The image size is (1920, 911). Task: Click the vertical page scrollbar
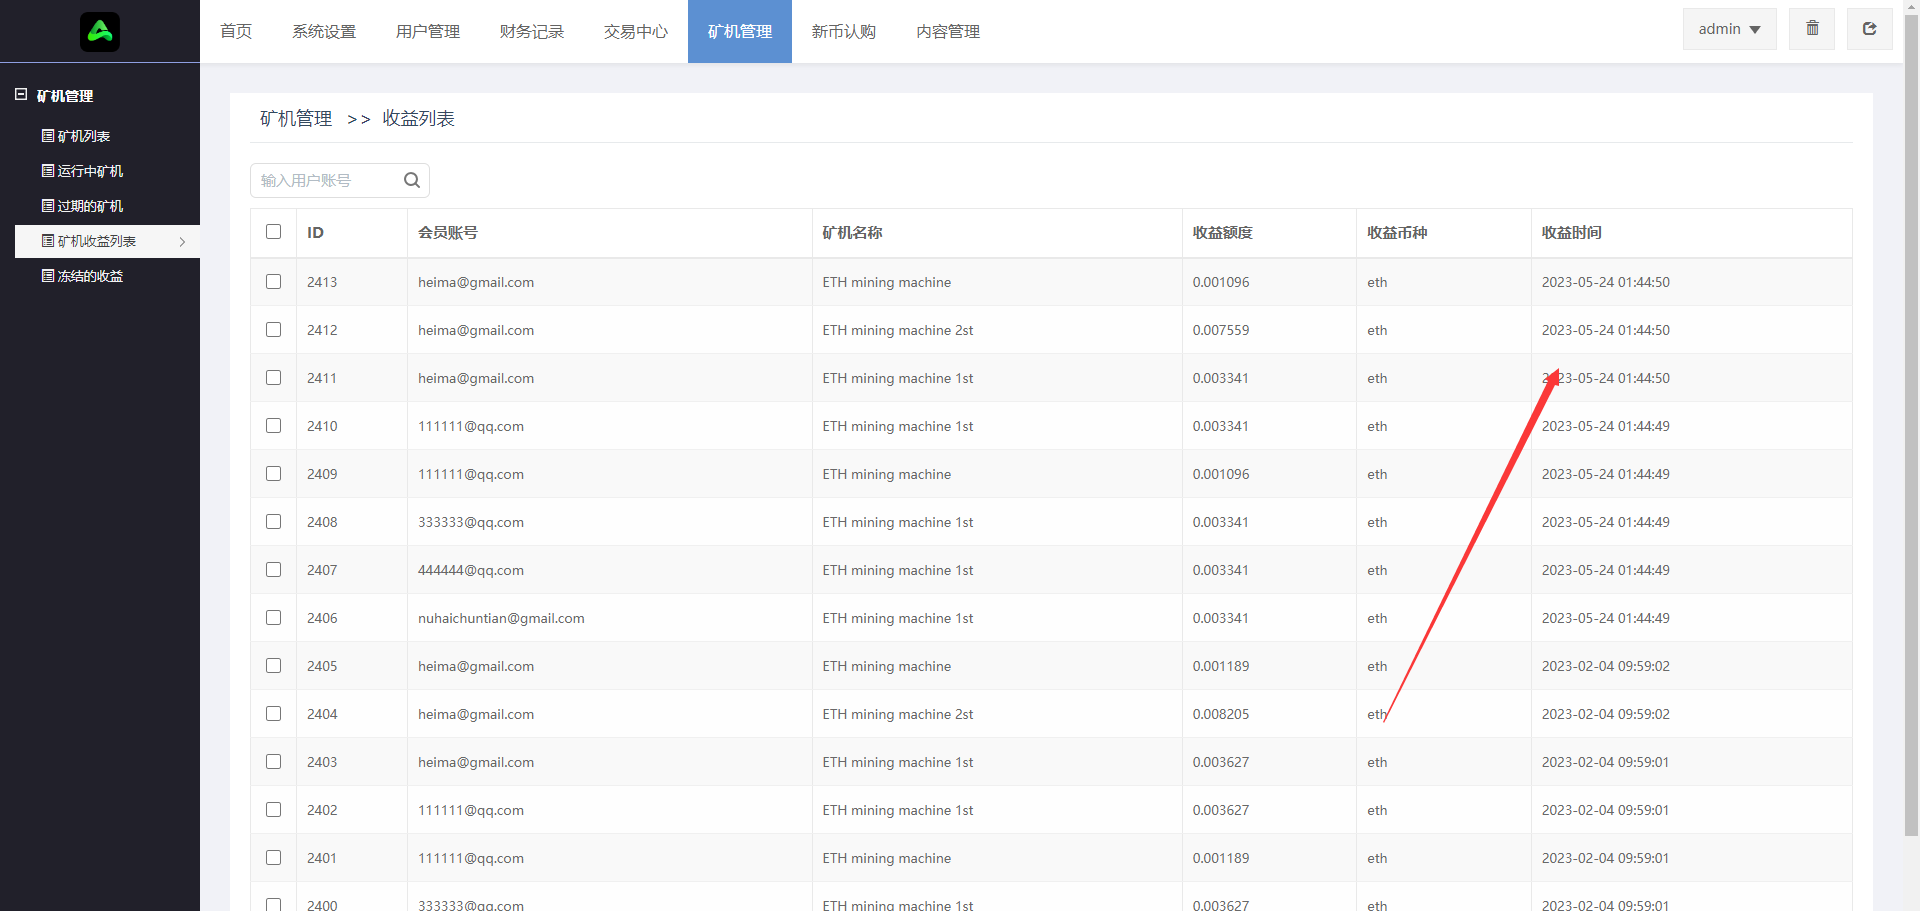1911,420
